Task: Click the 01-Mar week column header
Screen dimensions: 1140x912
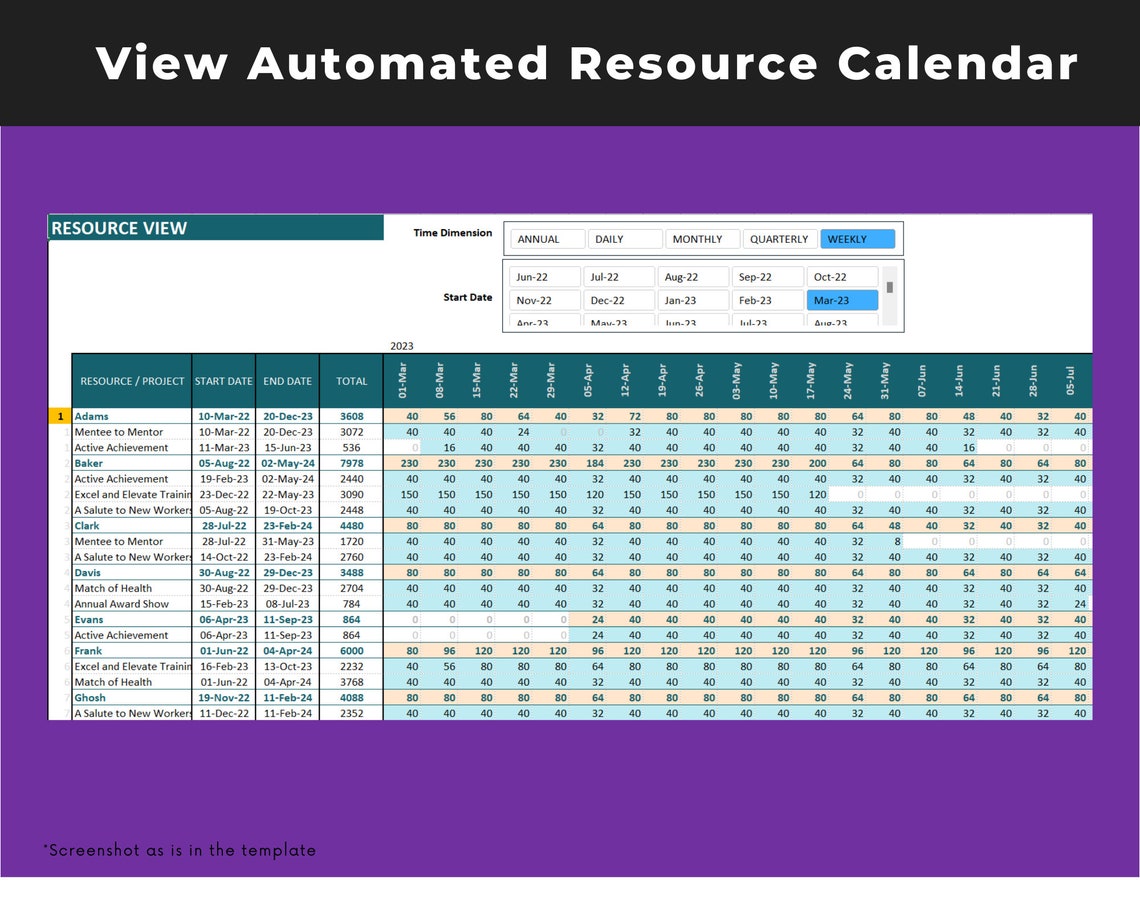Action: (402, 381)
